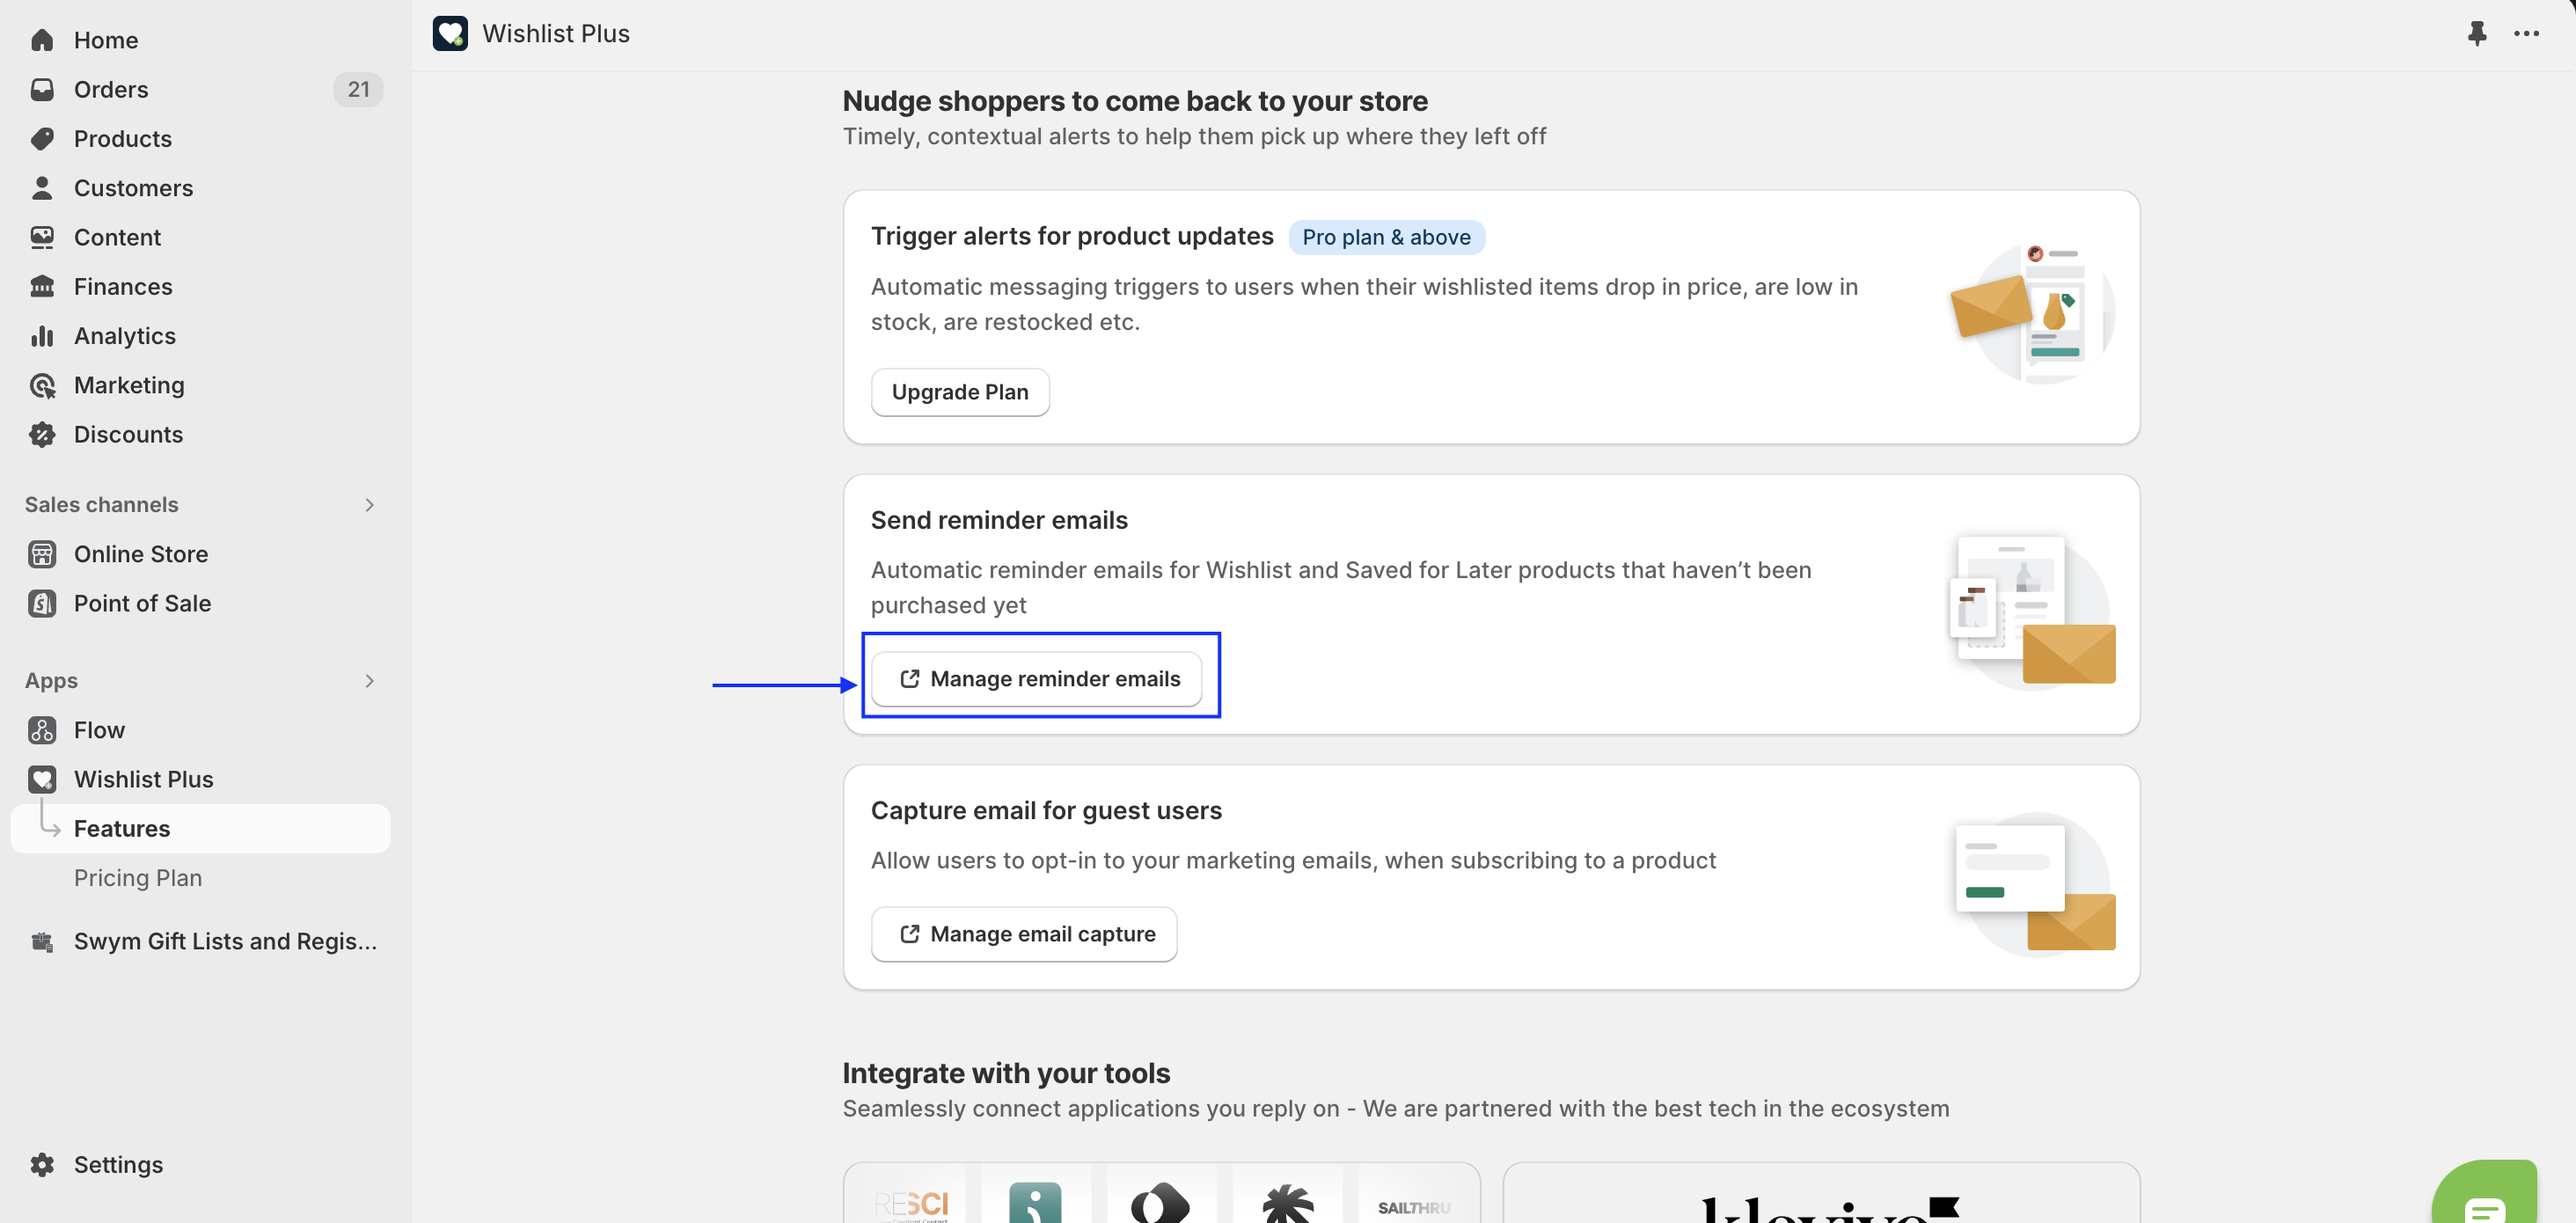Open the three-dot more actions menu
Screen dimensions: 2576x1223
[x=2526, y=33]
